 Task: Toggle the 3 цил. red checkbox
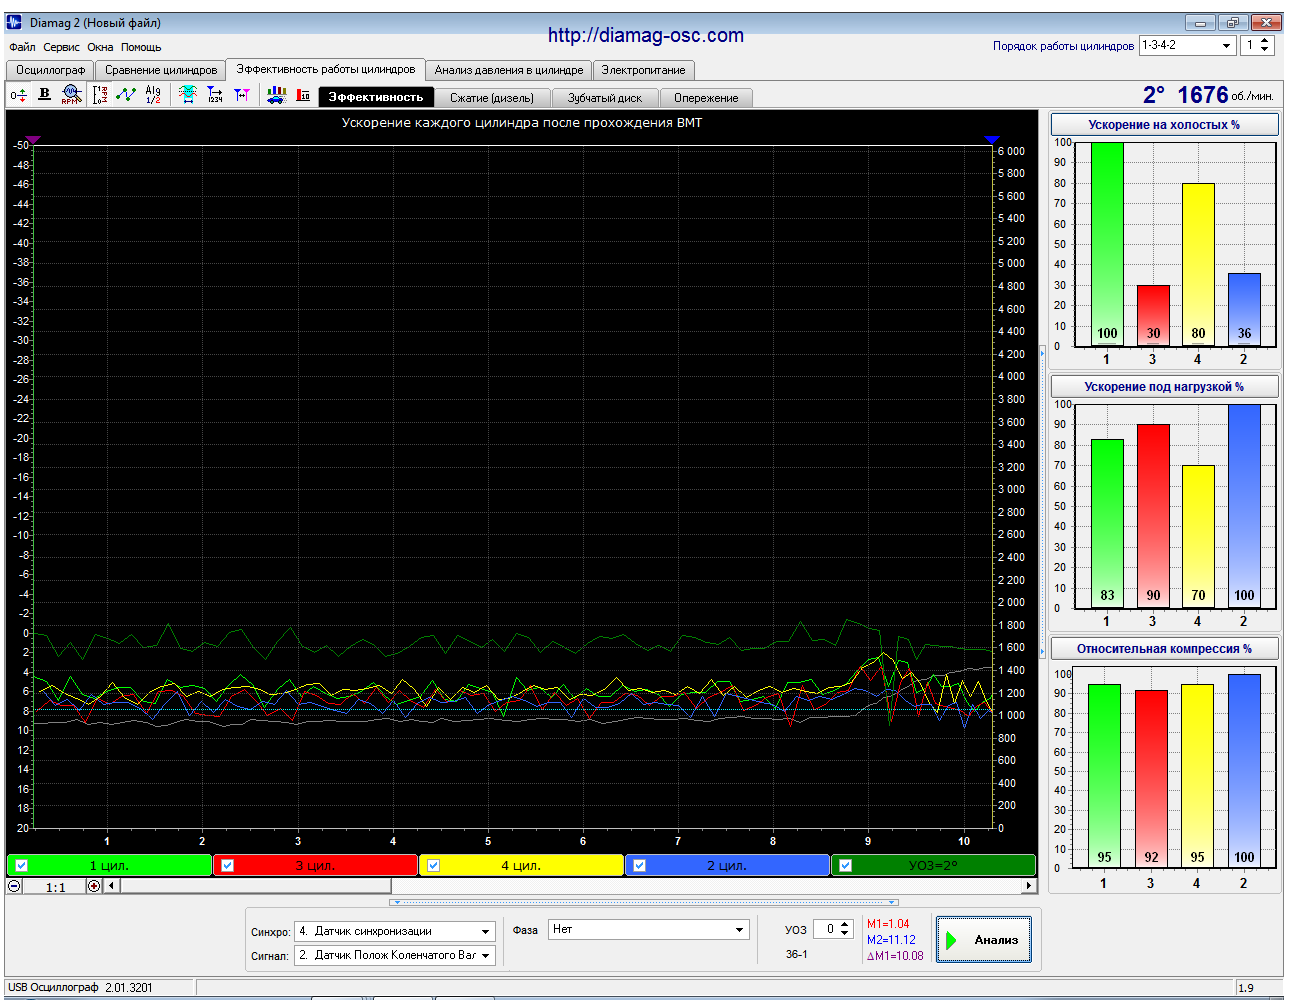228,866
